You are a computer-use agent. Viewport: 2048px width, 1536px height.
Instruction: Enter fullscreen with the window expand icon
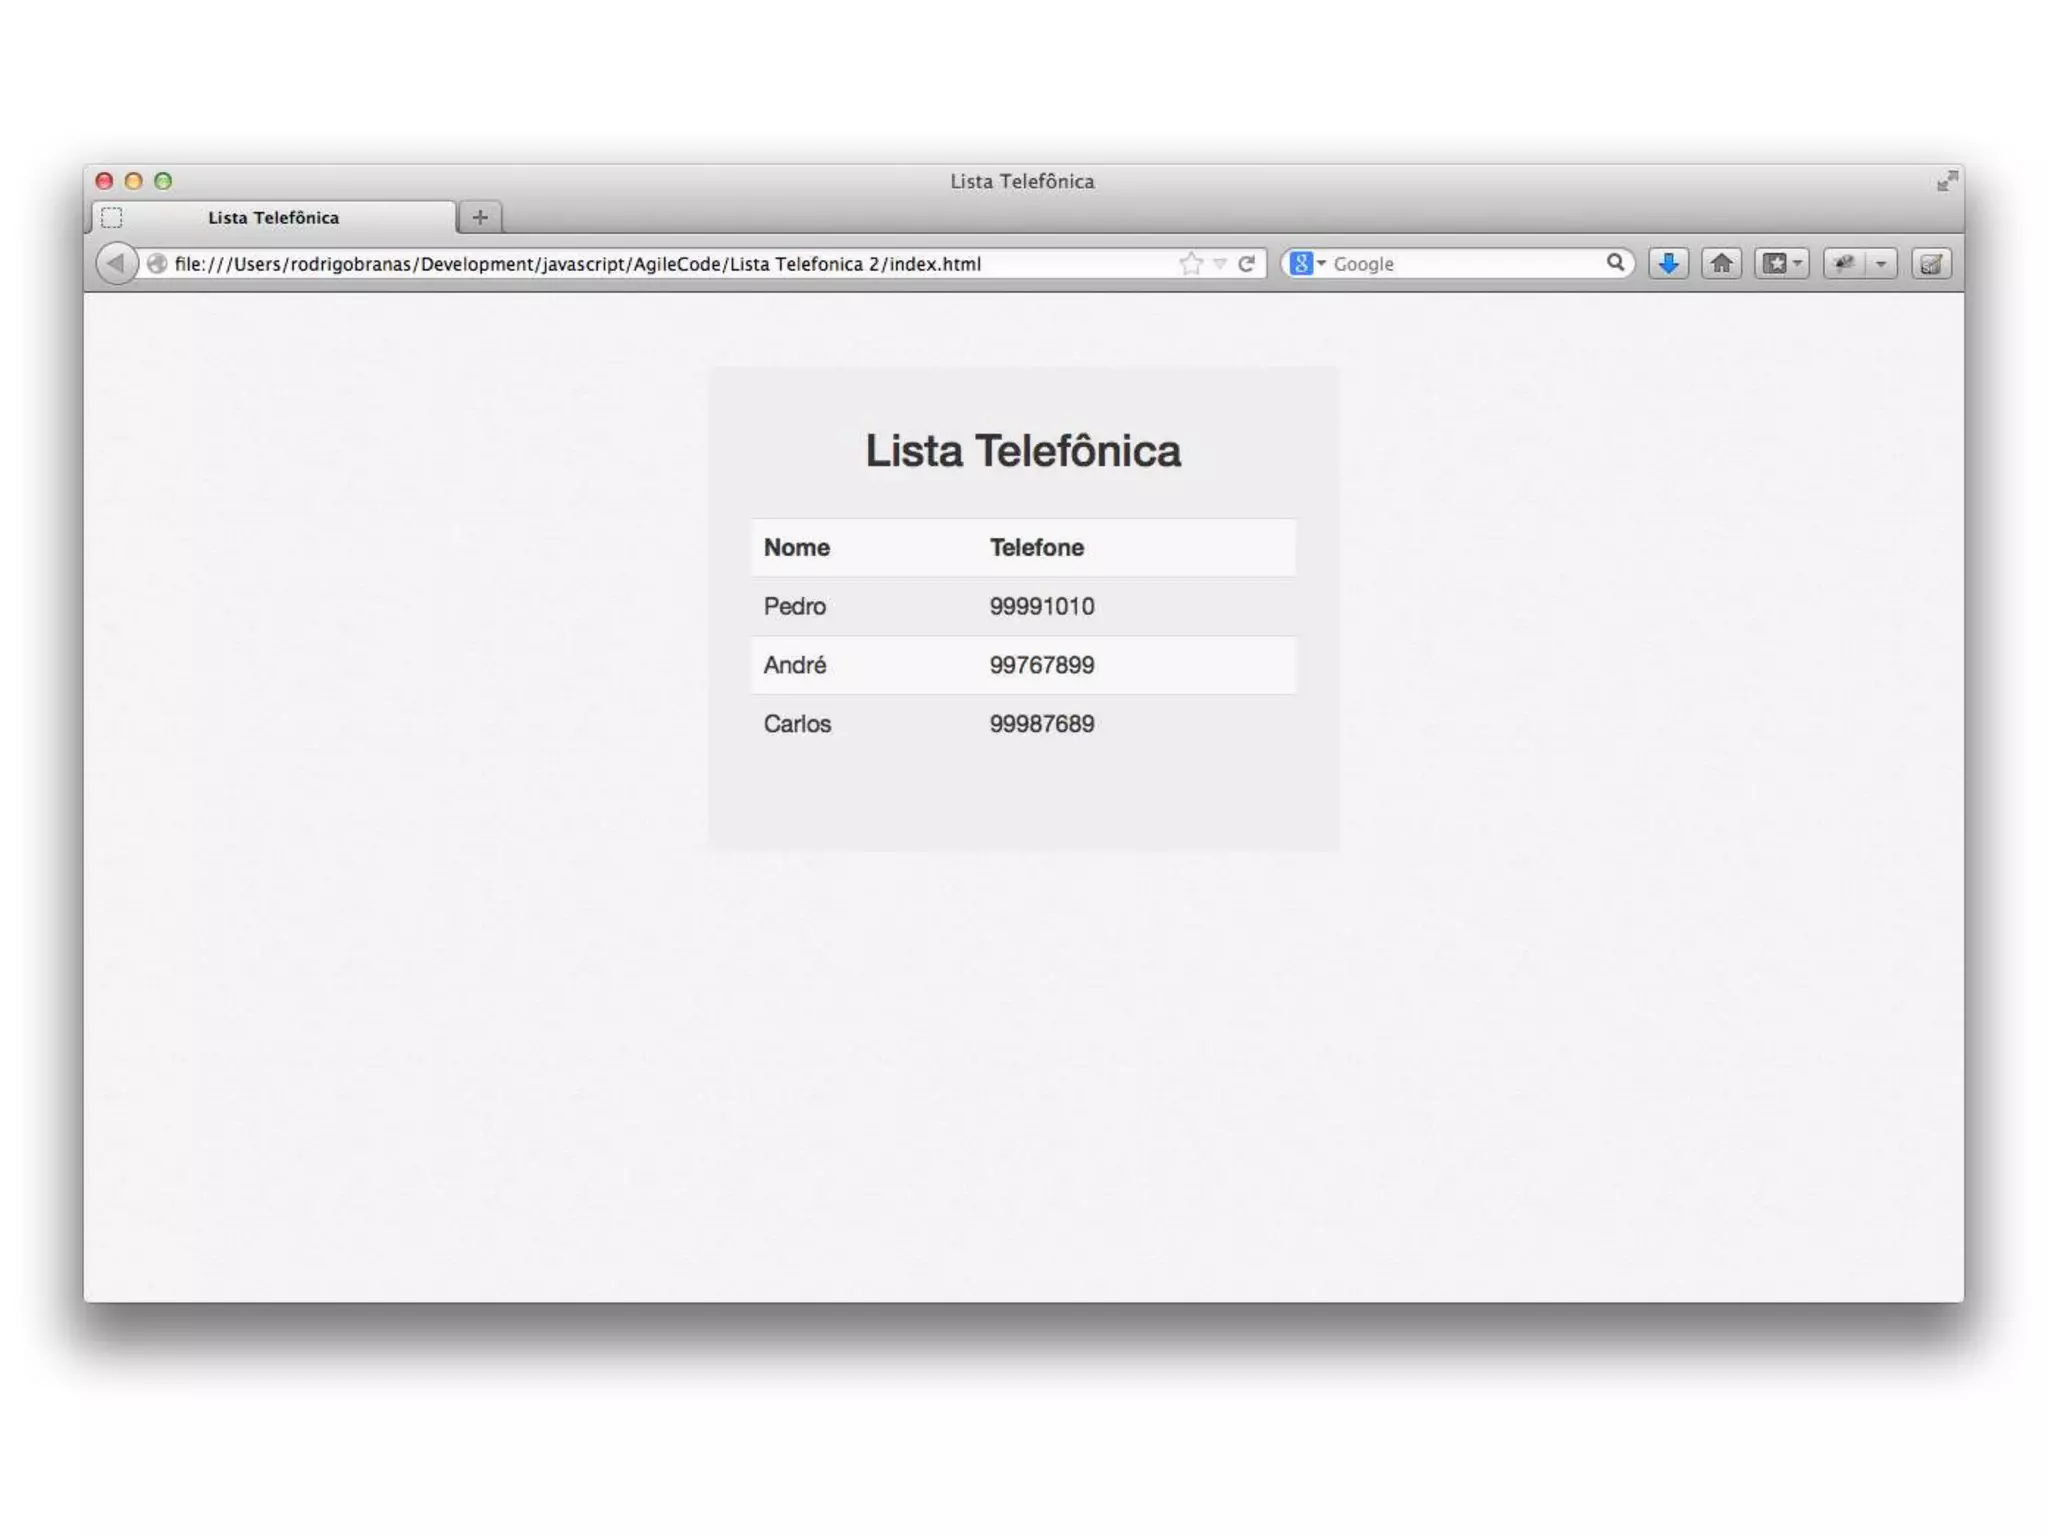pyautogui.click(x=1946, y=181)
